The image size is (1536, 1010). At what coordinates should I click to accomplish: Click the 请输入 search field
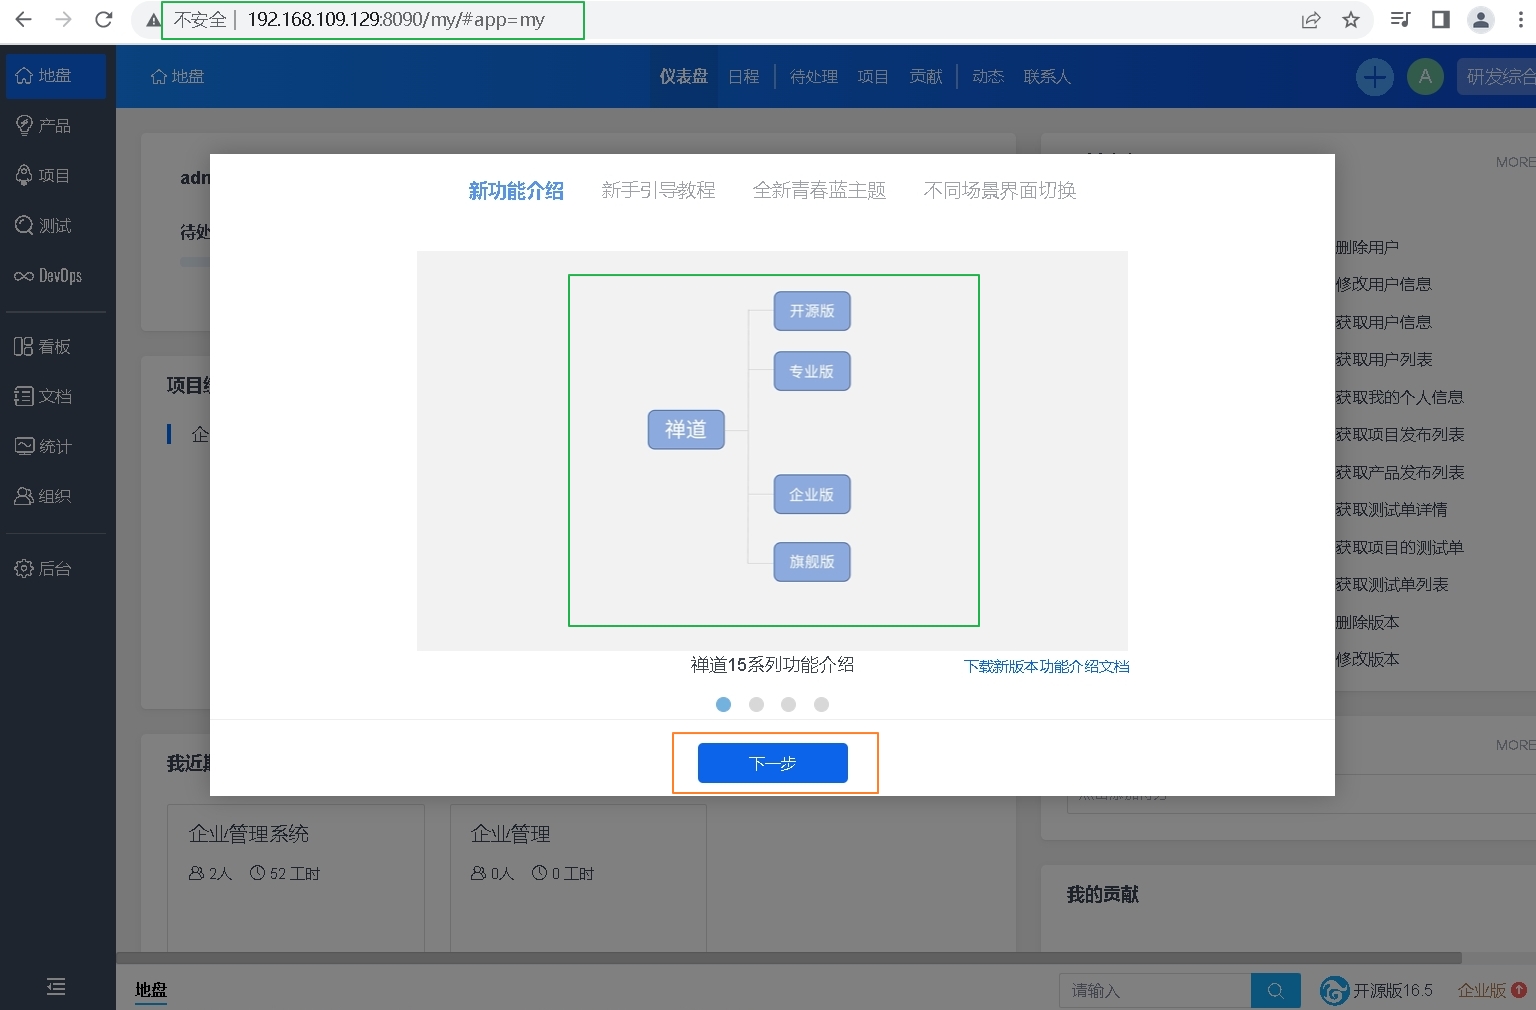pyautogui.click(x=1155, y=990)
